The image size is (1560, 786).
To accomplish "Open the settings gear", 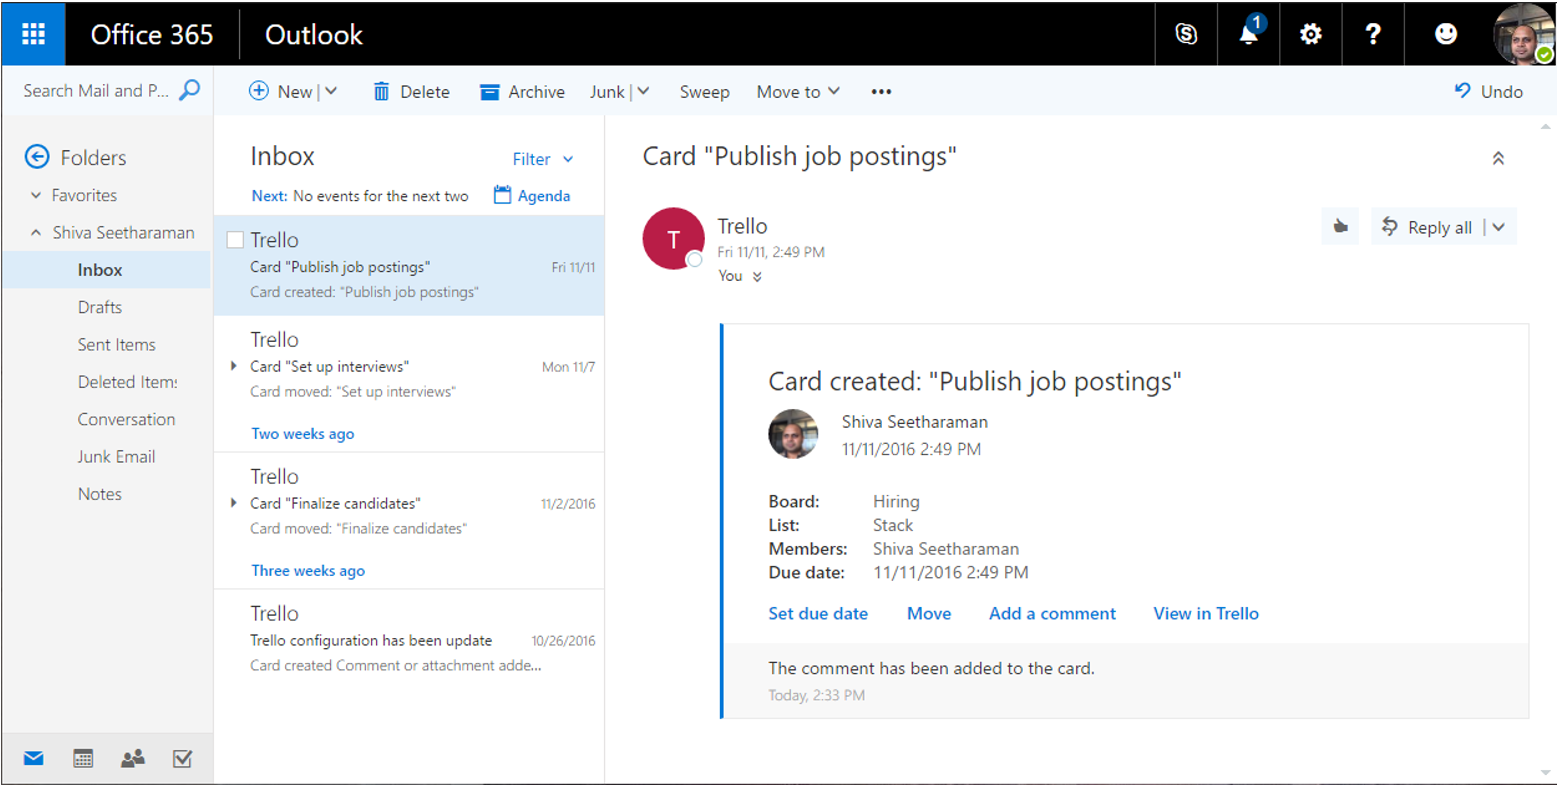I will [x=1310, y=34].
